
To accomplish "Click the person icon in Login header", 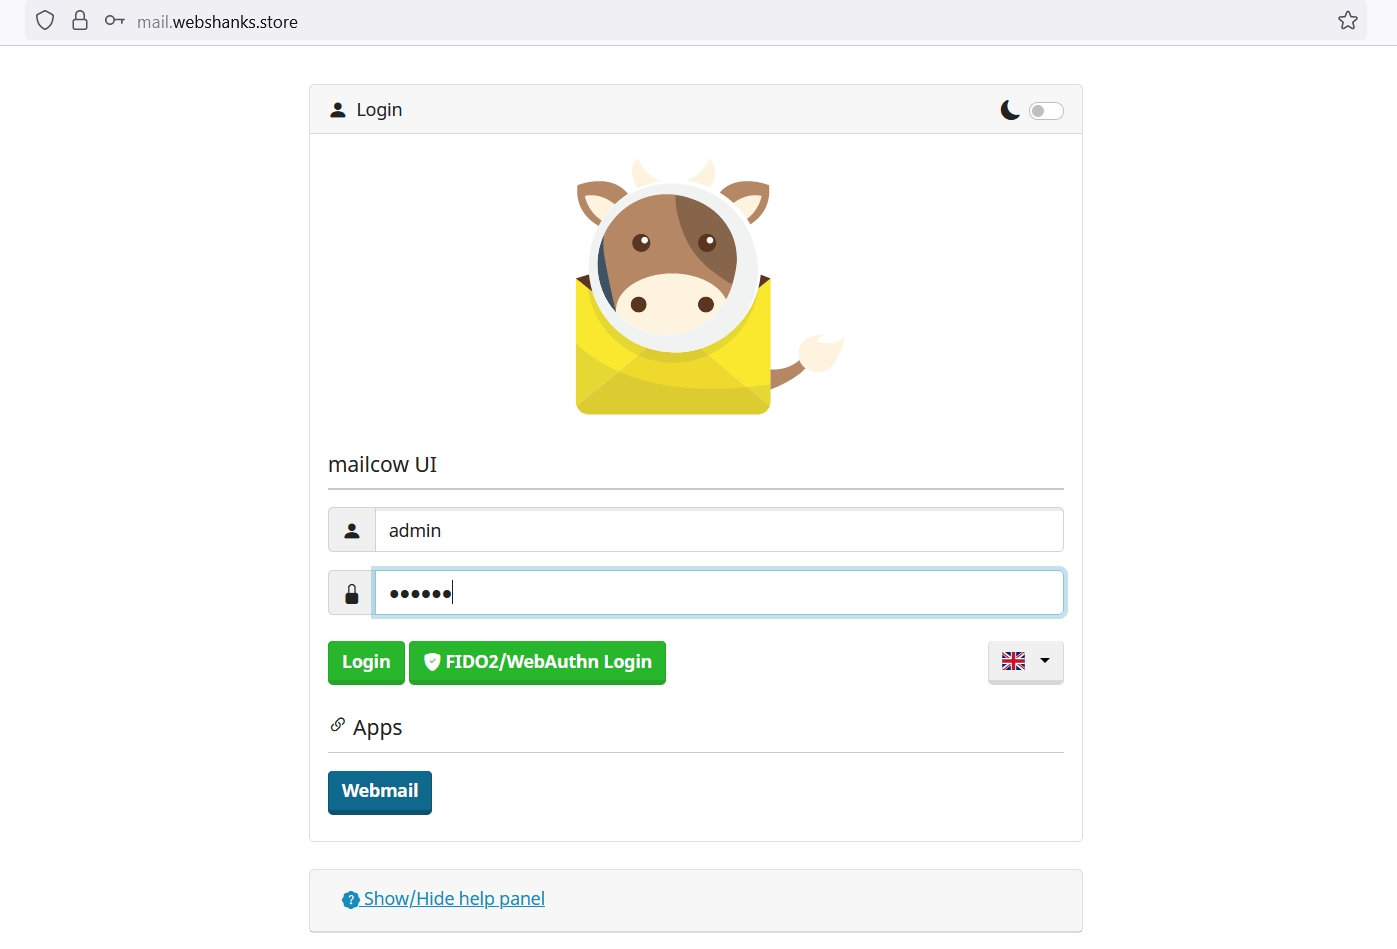I will (x=338, y=110).
